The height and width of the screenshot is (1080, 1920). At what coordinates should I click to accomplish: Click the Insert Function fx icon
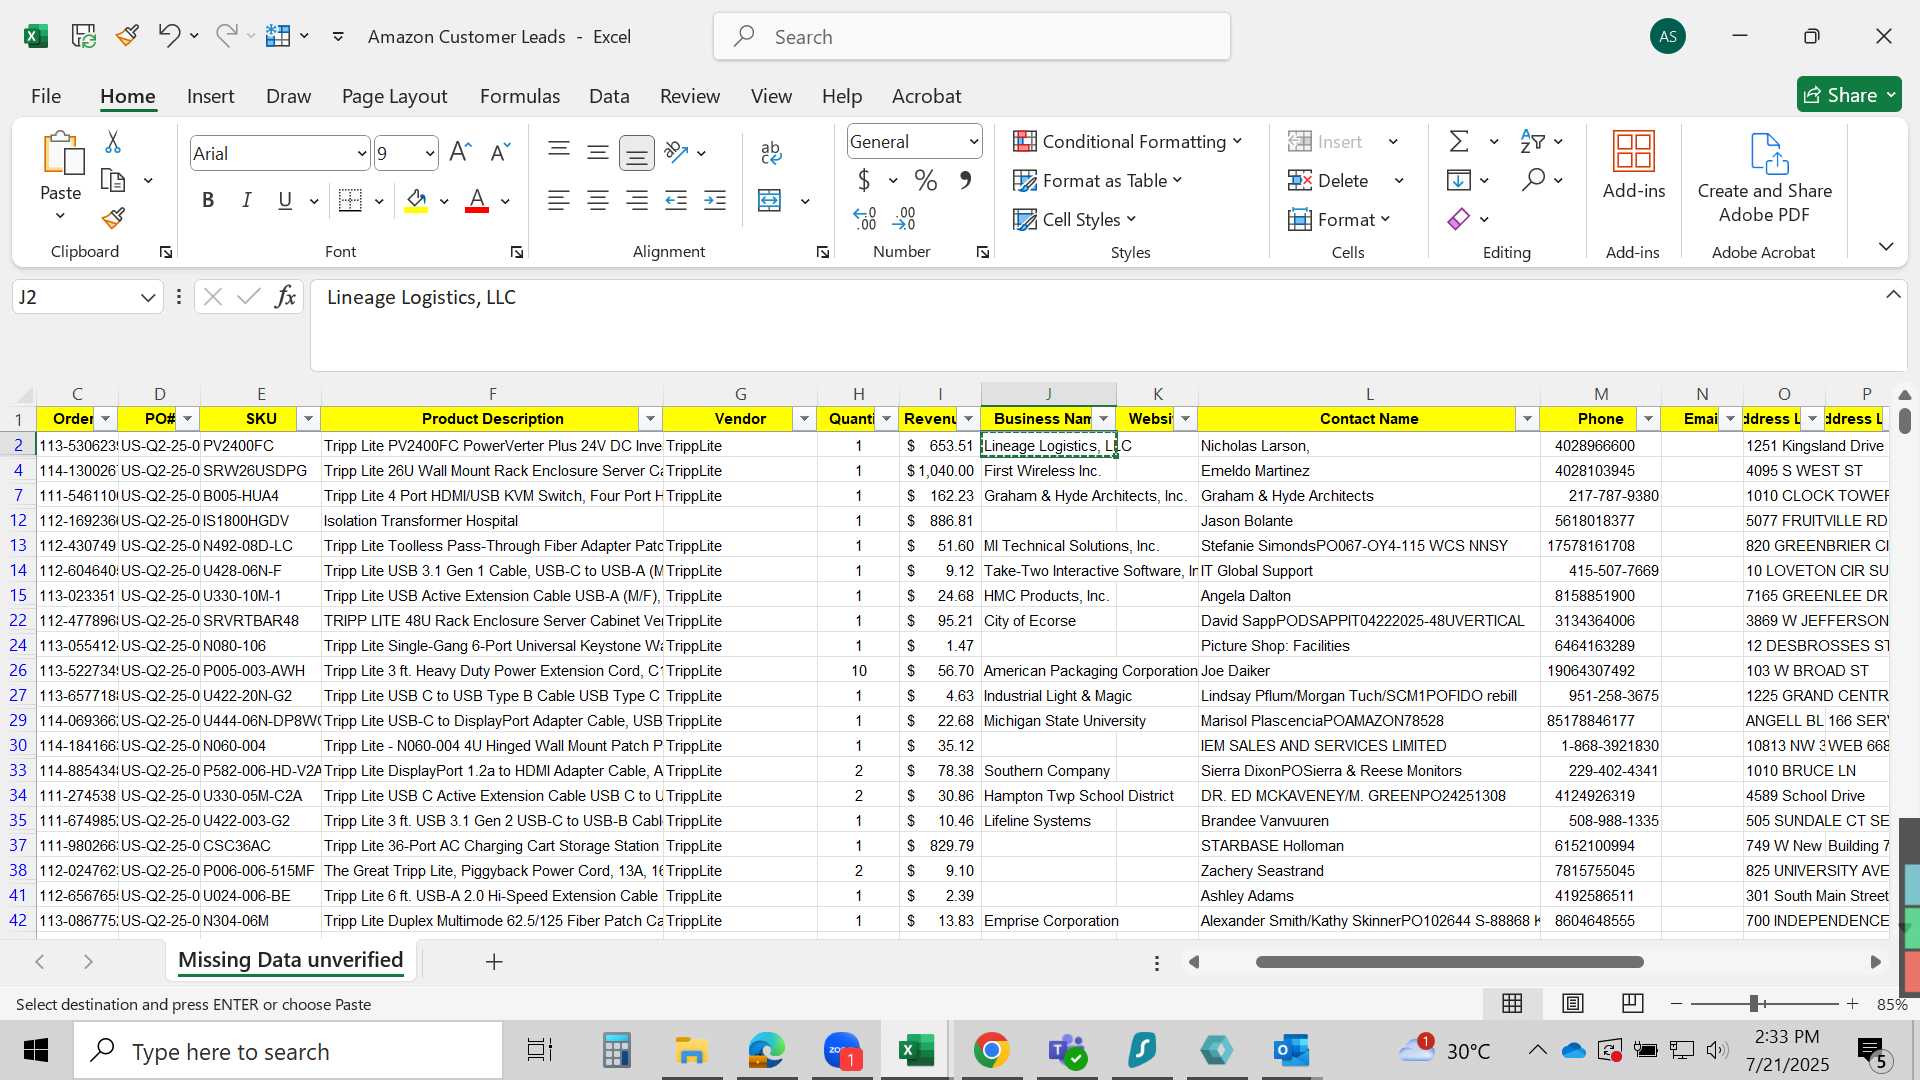click(285, 297)
